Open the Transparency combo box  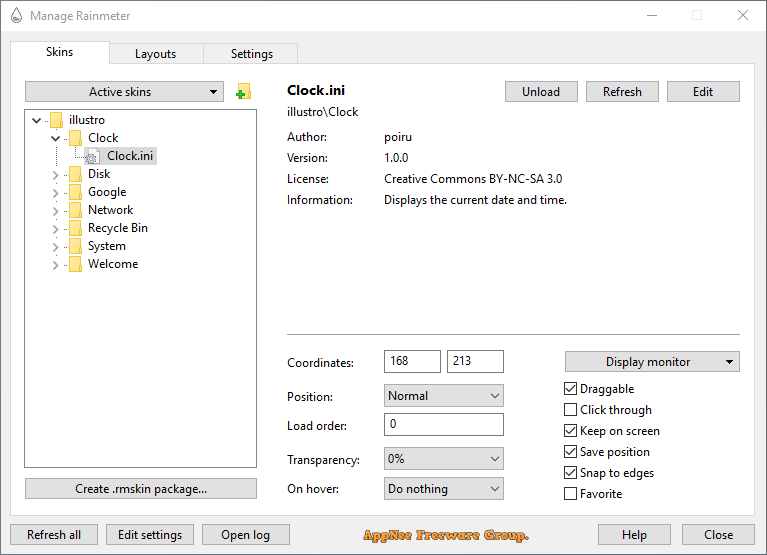(x=444, y=459)
